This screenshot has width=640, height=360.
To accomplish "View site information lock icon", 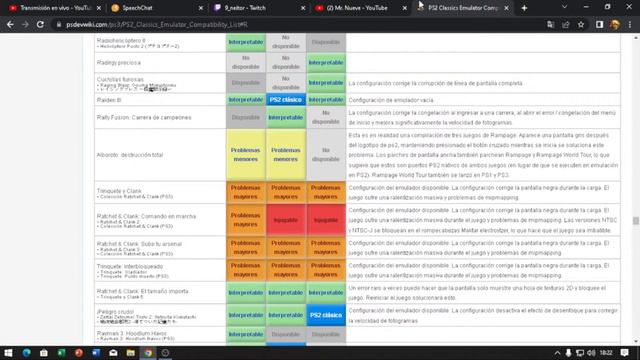I will pyautogui.click(x=59, y=24).
